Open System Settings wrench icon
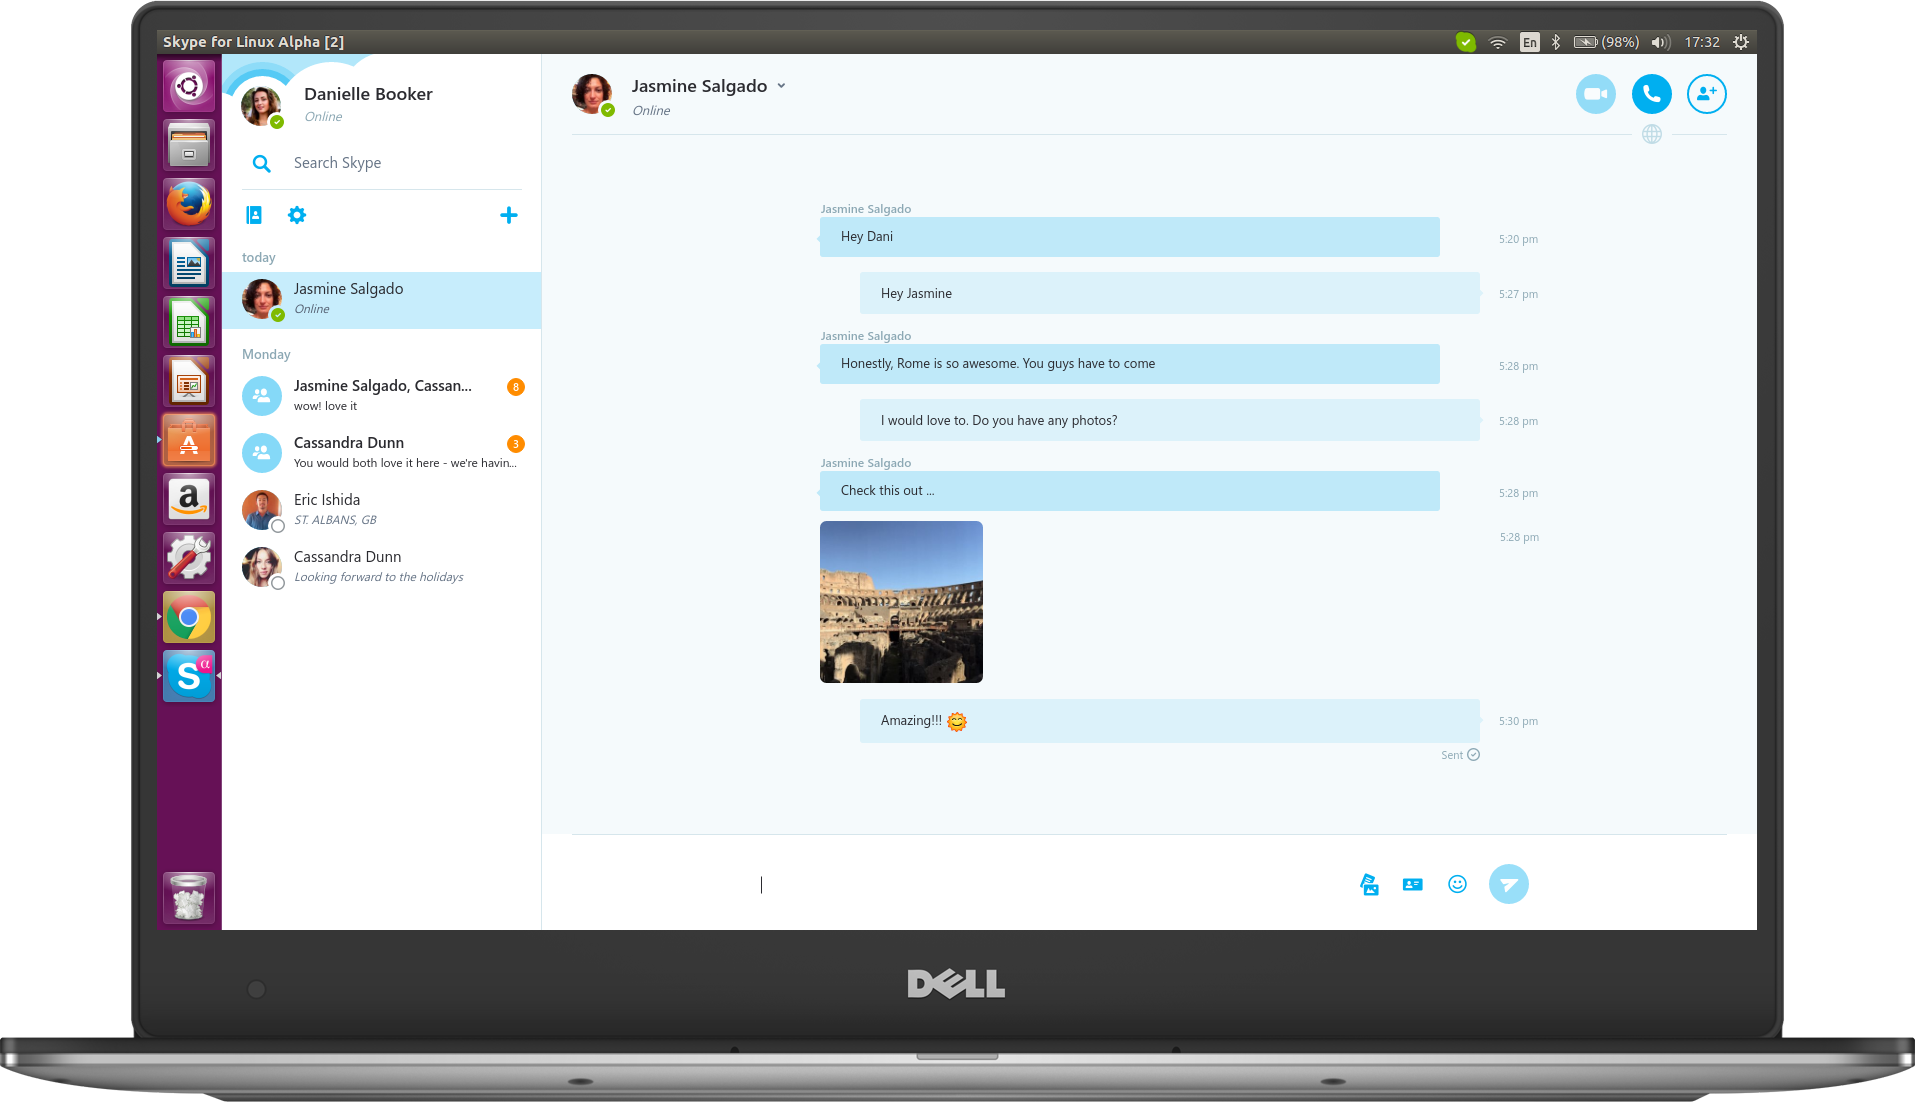The height and width of the screenshot is (1102, 1915). click(189, 558)
